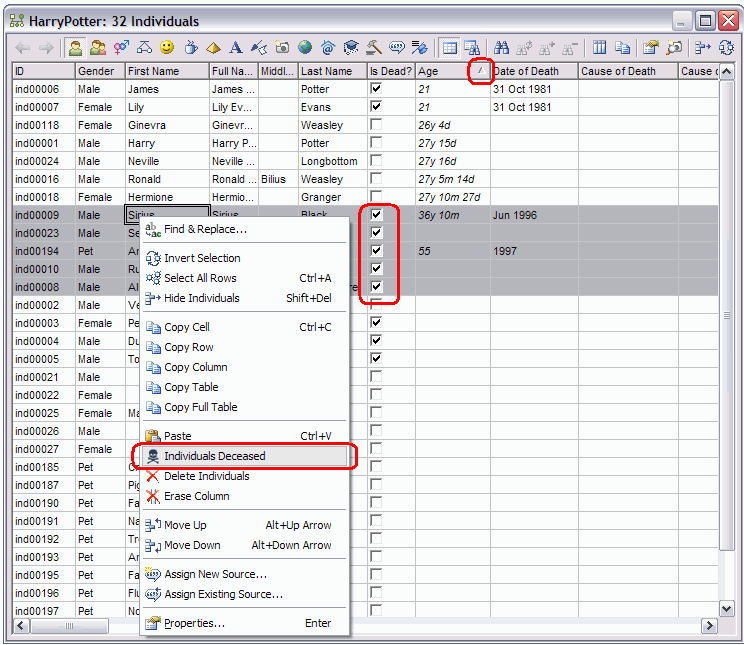
Task: Open Properties from the context menu
Action: (194, 623)
